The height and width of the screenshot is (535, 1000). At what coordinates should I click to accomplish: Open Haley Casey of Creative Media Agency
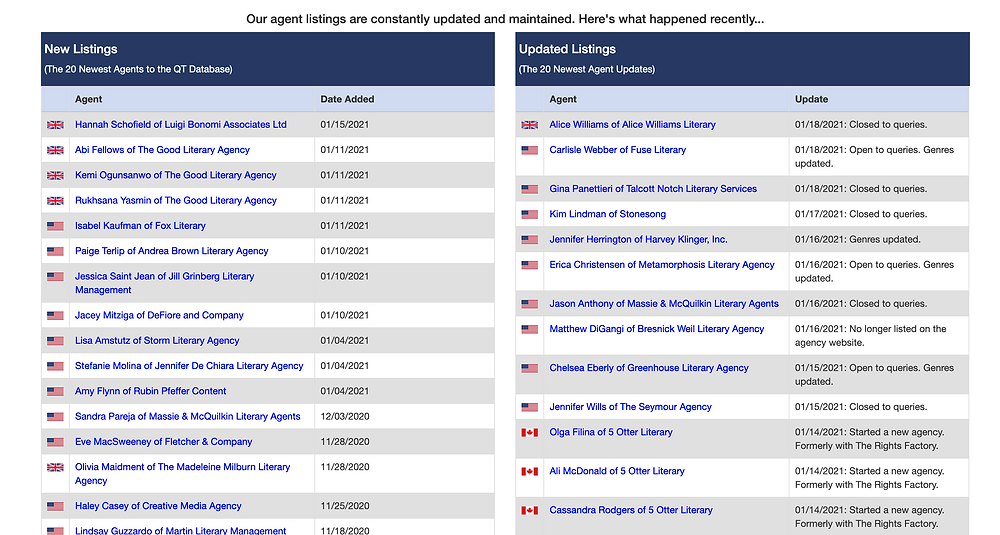[158, 506]
